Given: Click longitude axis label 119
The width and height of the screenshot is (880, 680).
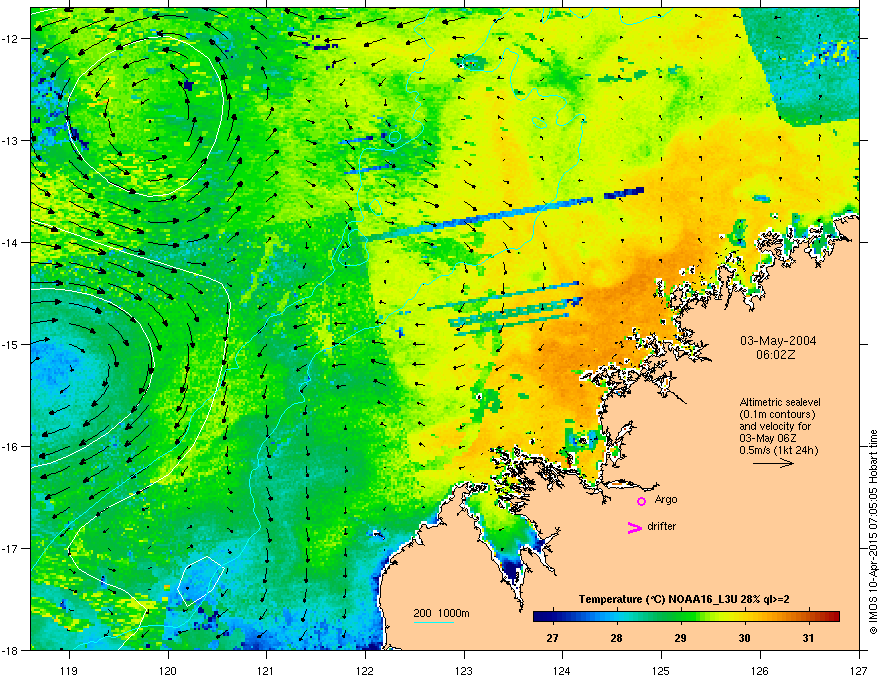Looking at the screenshot, I should coord(69,670).
